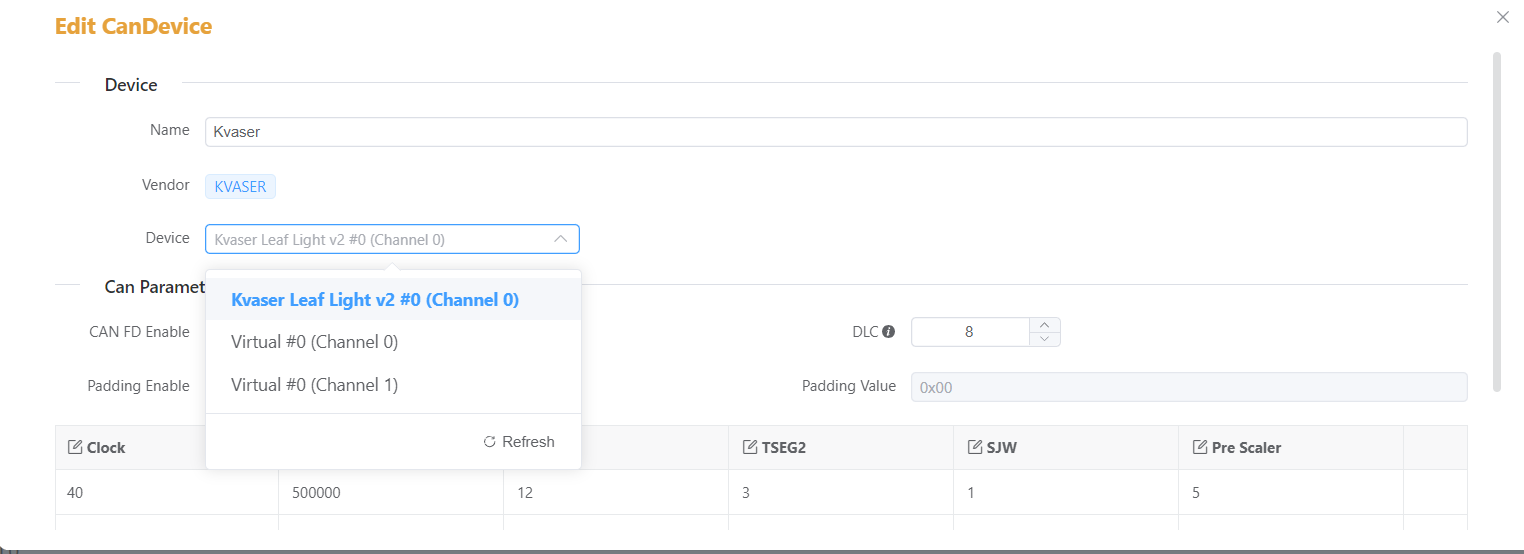1524x554 pixels.
Task: Click the refresh icon in device dropdown
Action: tap(489, 442)
